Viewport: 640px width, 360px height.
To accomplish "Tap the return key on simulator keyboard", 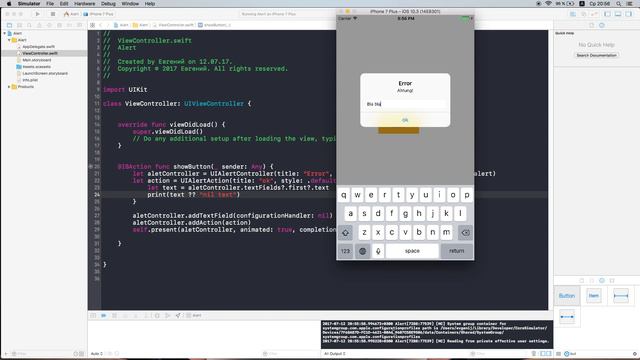I will coord(456,251).
